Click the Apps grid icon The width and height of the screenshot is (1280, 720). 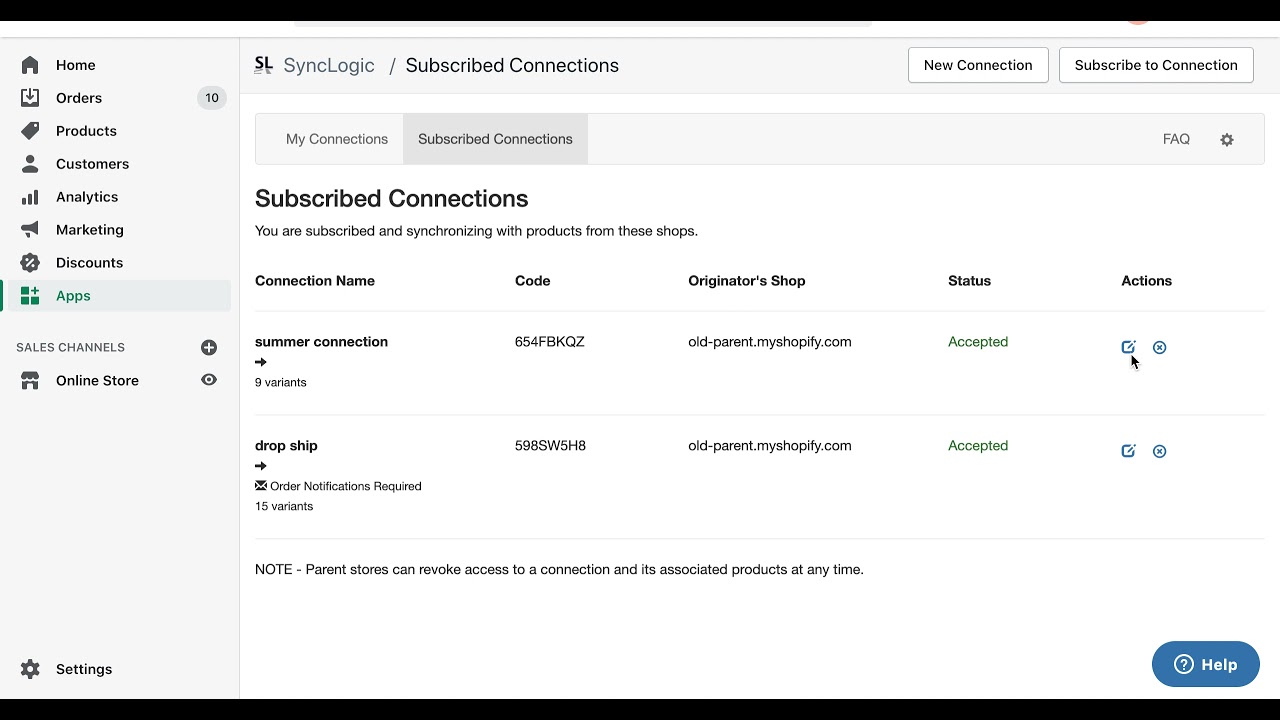point(30,296)
